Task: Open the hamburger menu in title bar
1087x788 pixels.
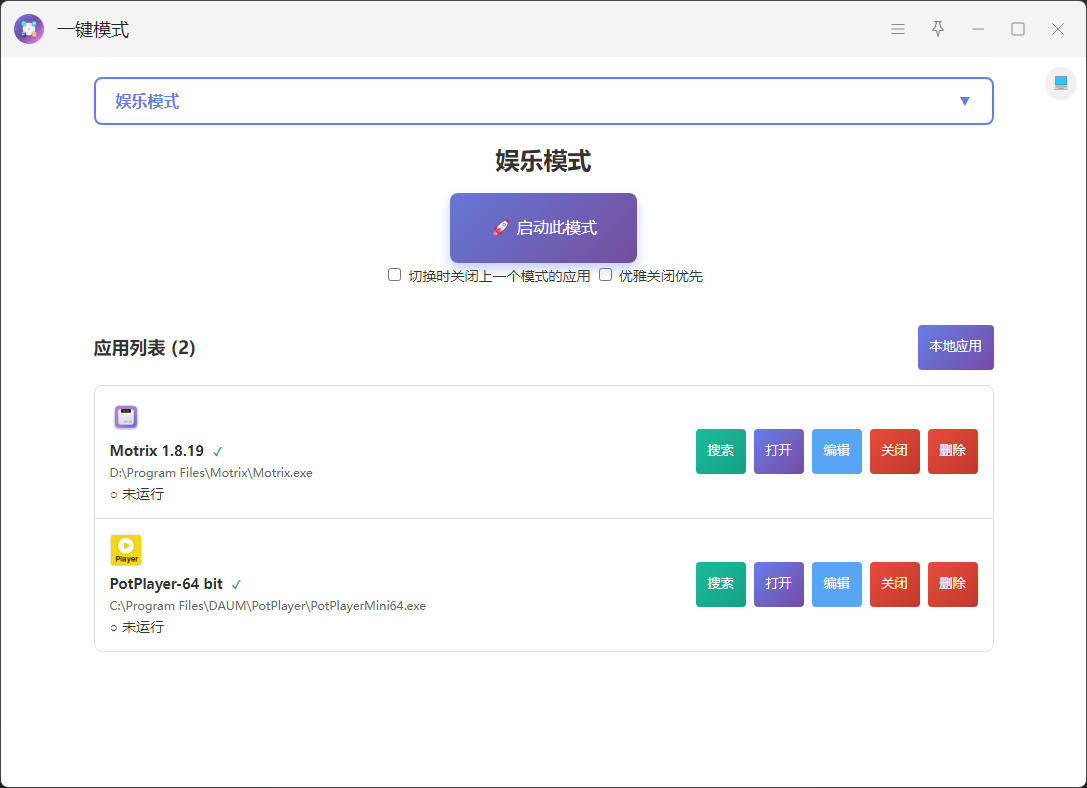Action: pos(898,29)
